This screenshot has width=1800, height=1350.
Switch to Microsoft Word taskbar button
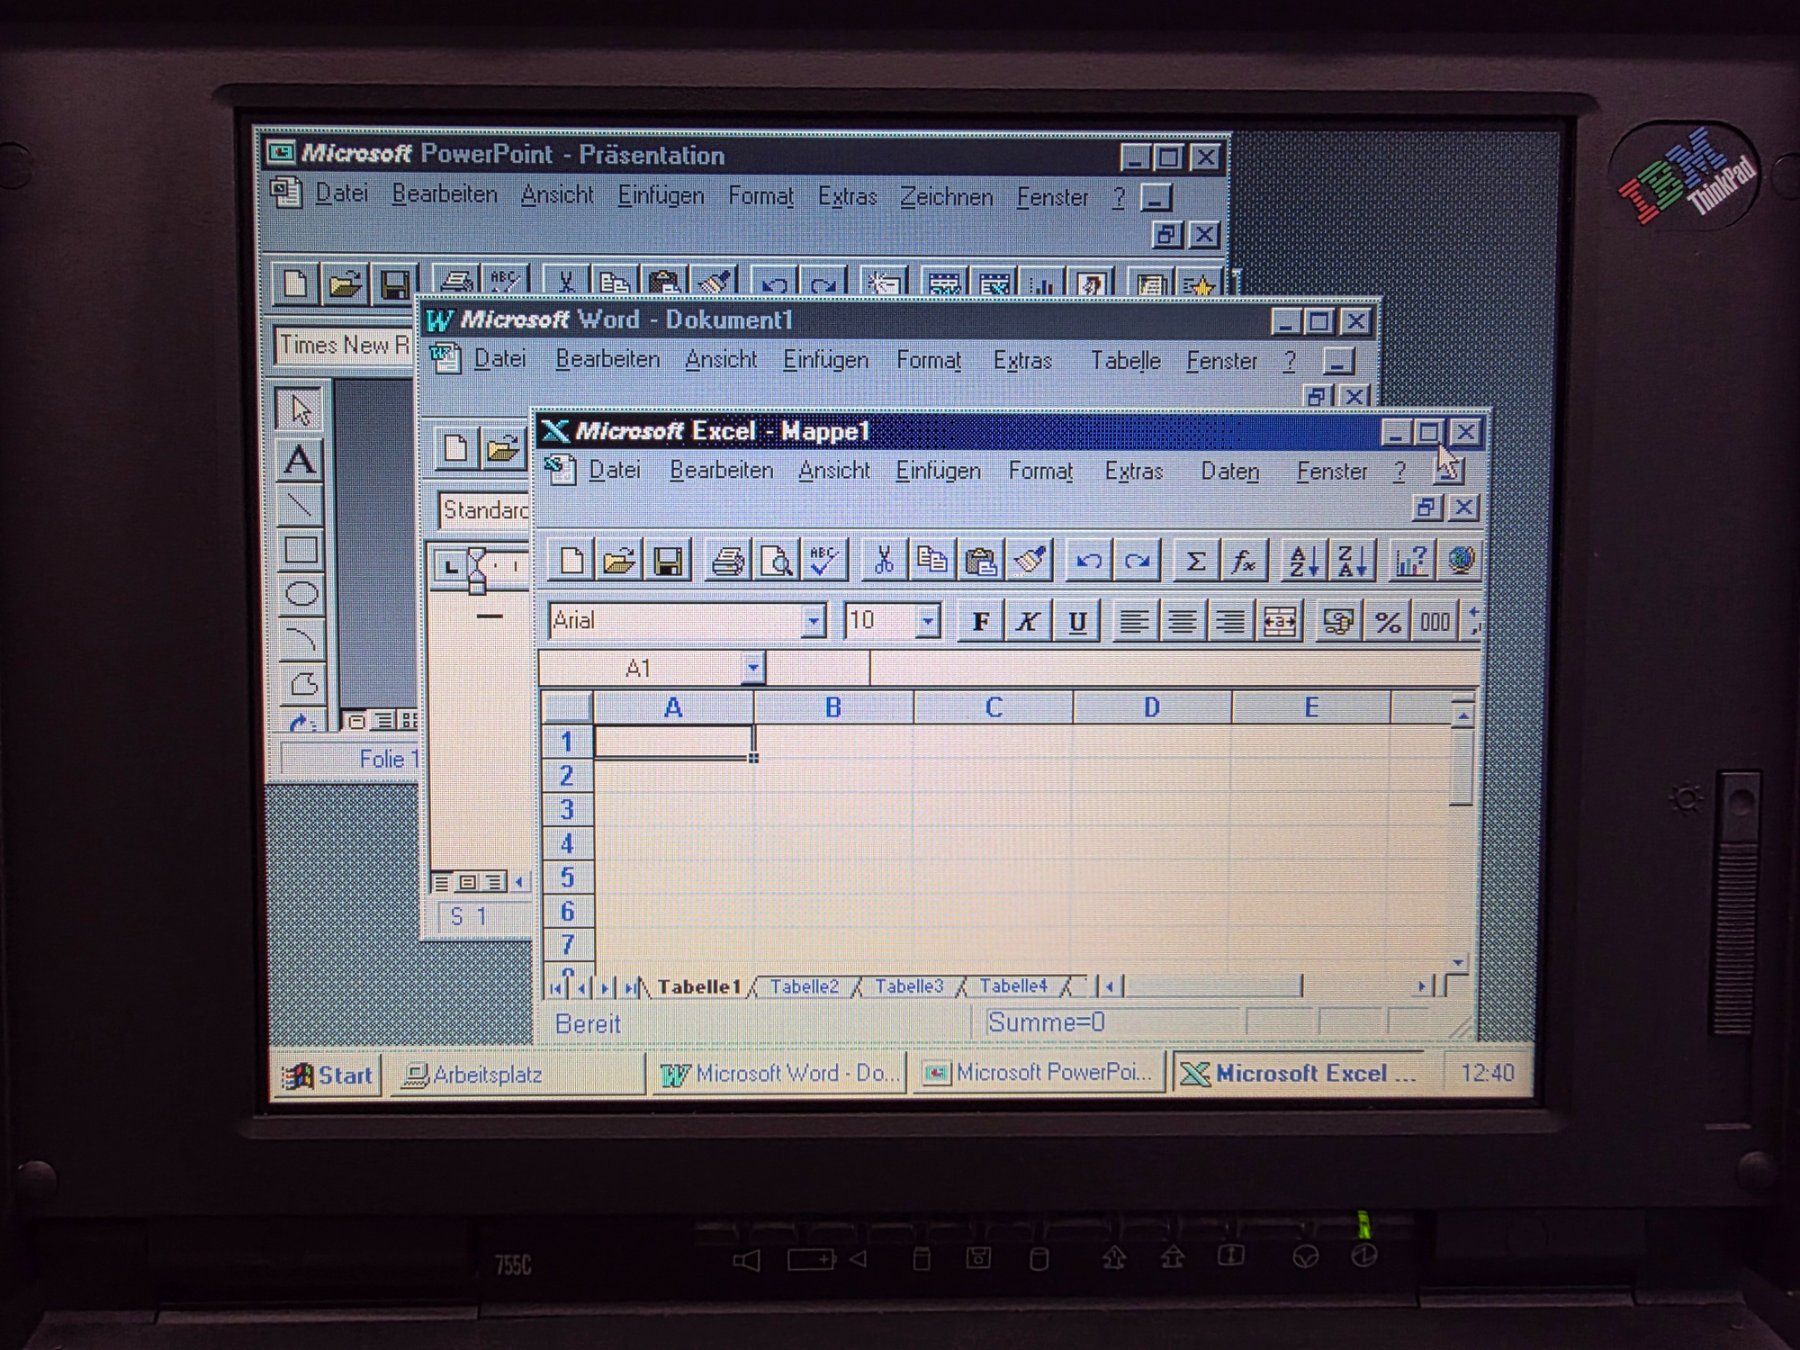779,1074
